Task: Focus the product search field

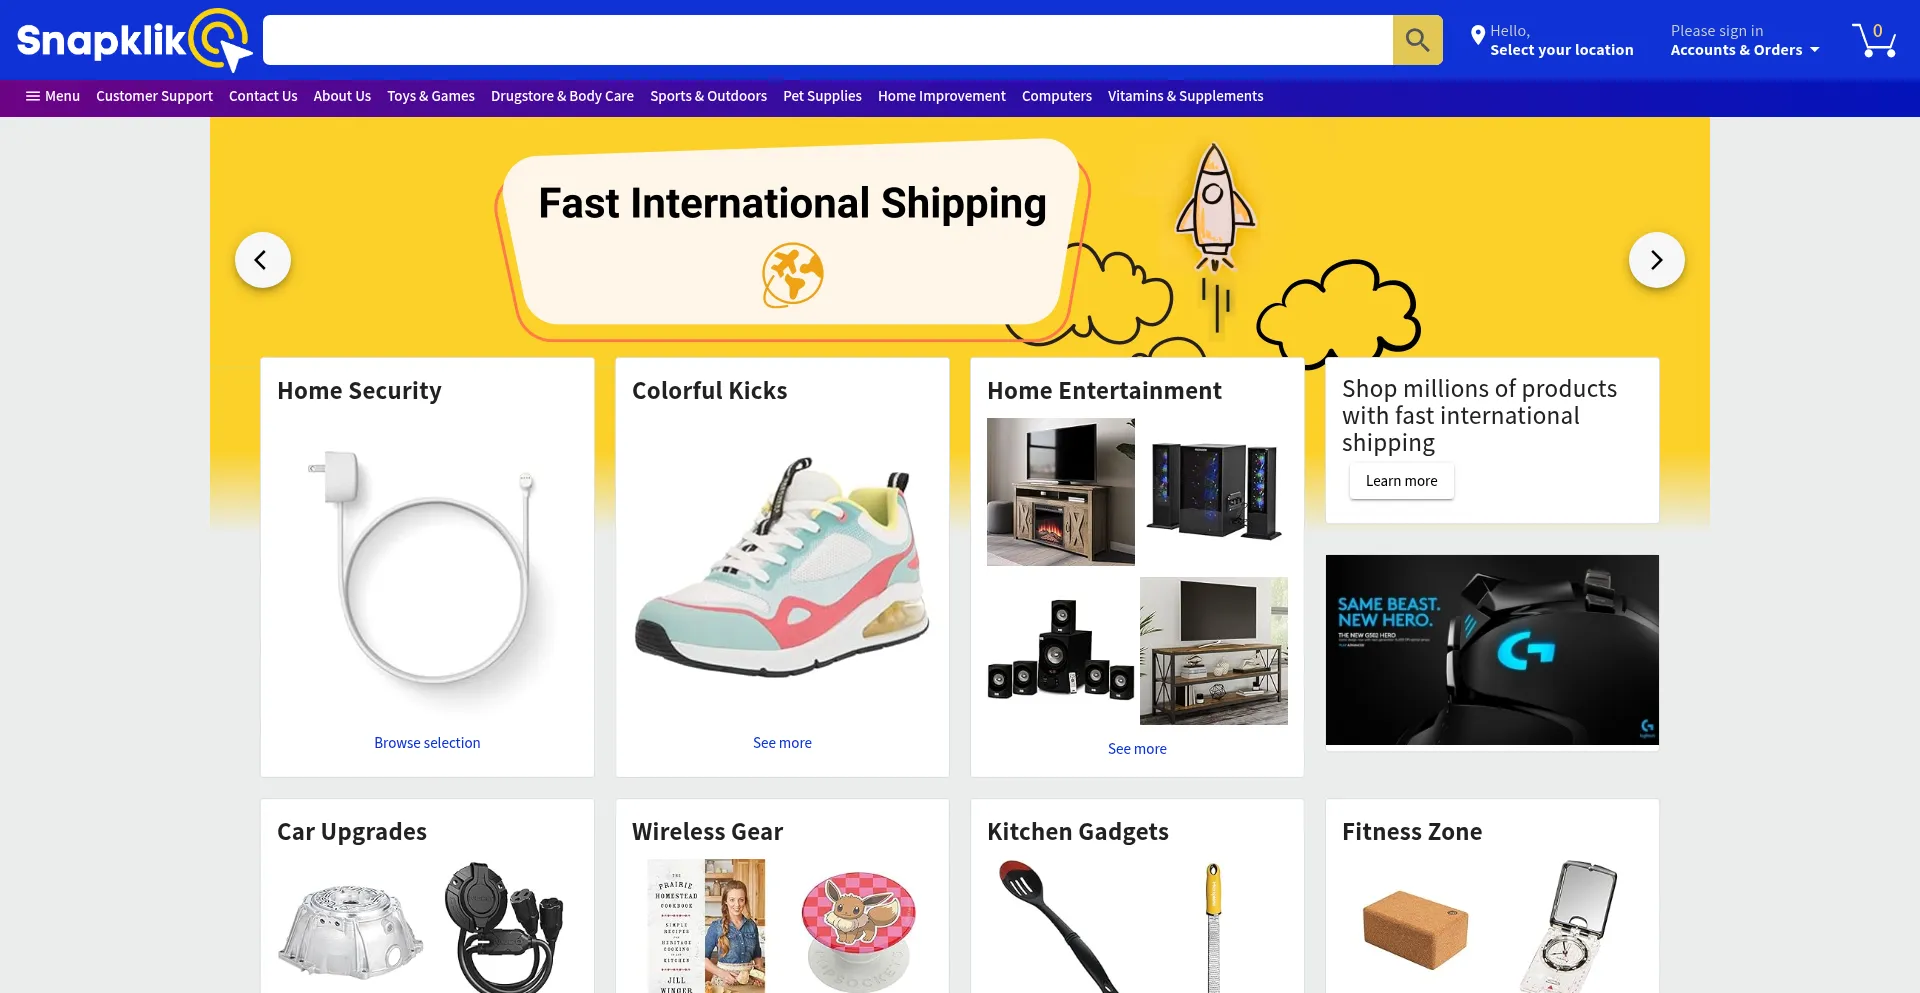Action: [x=828, y=40]
